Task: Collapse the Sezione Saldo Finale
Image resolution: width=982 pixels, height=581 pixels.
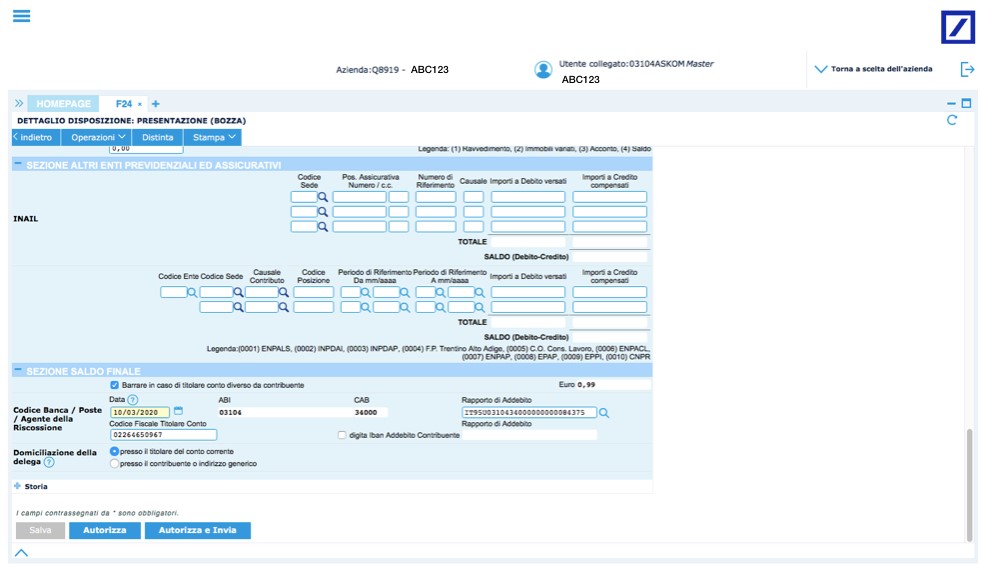Action: tap(18, 371)
